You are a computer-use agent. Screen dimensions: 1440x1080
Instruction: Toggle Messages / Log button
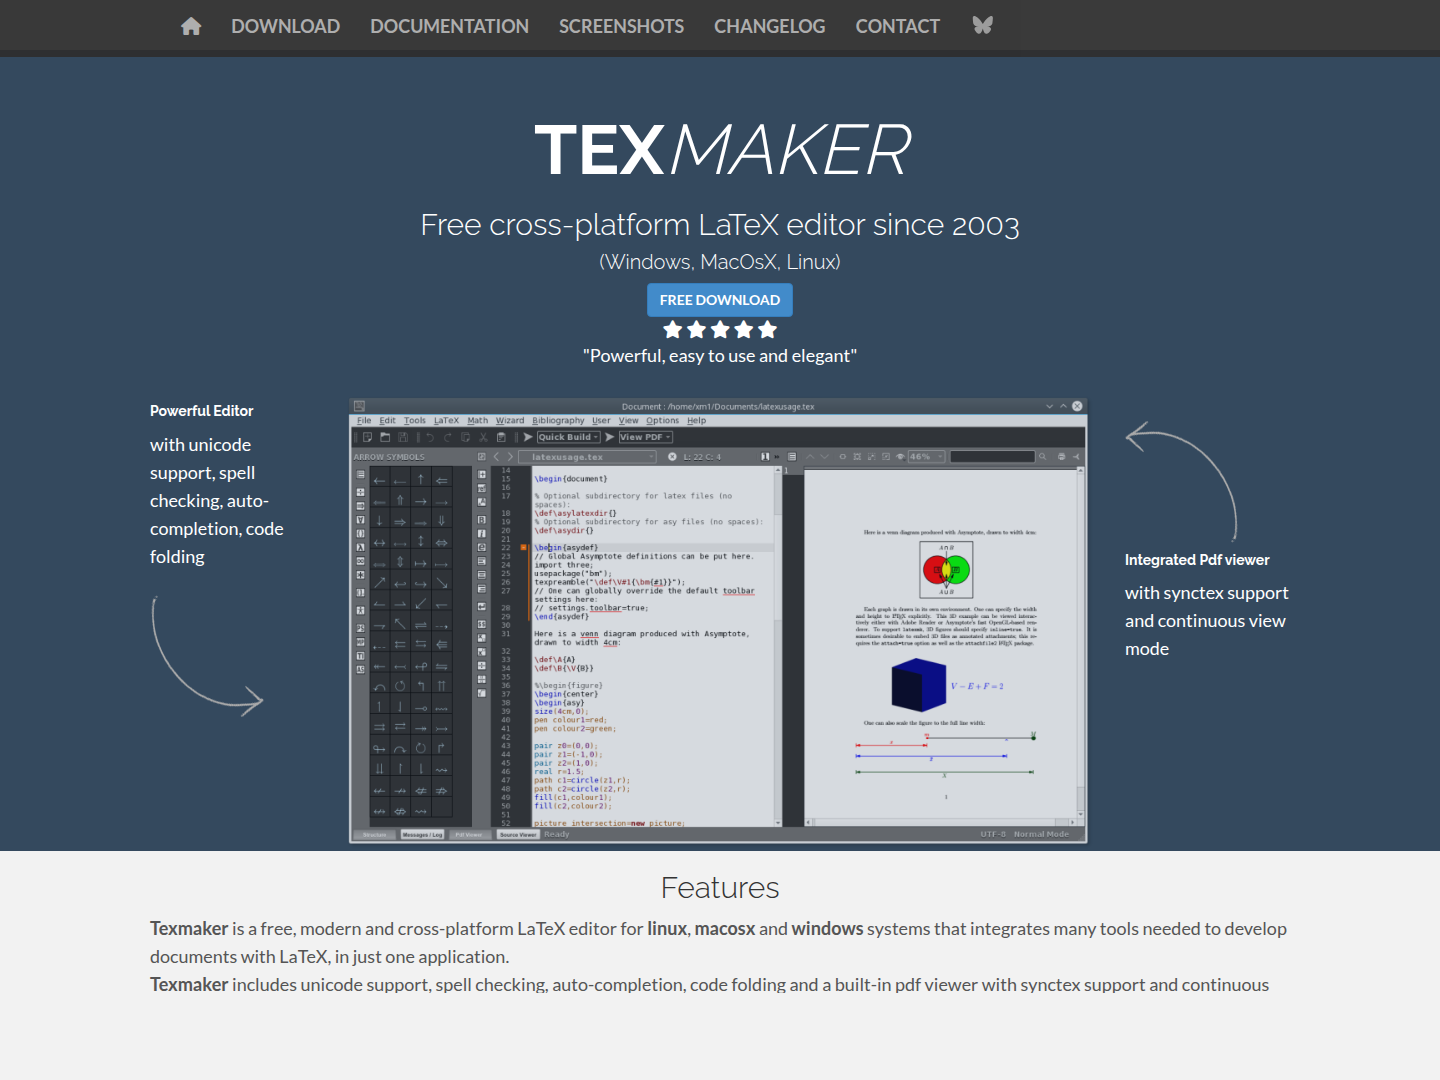click(x=423, y=834)
